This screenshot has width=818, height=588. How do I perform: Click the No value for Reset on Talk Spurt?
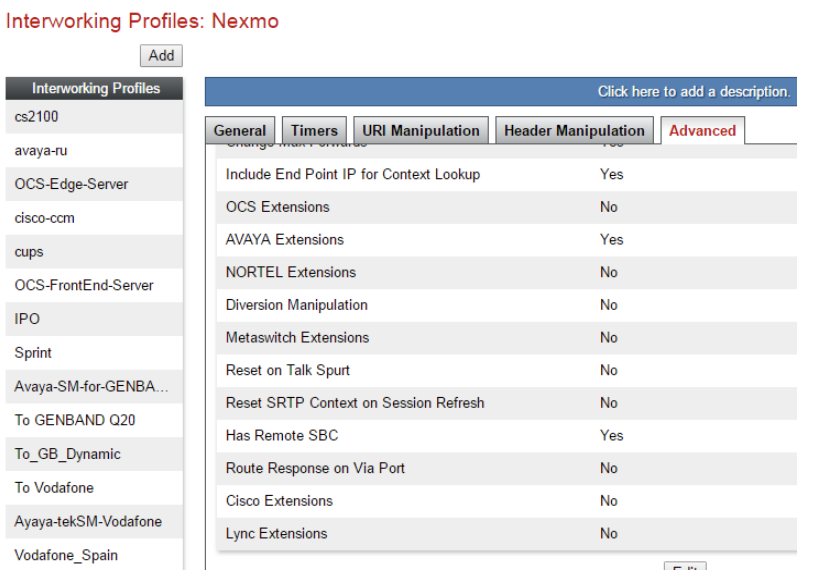pyautogui.click(x=608, y=370)
